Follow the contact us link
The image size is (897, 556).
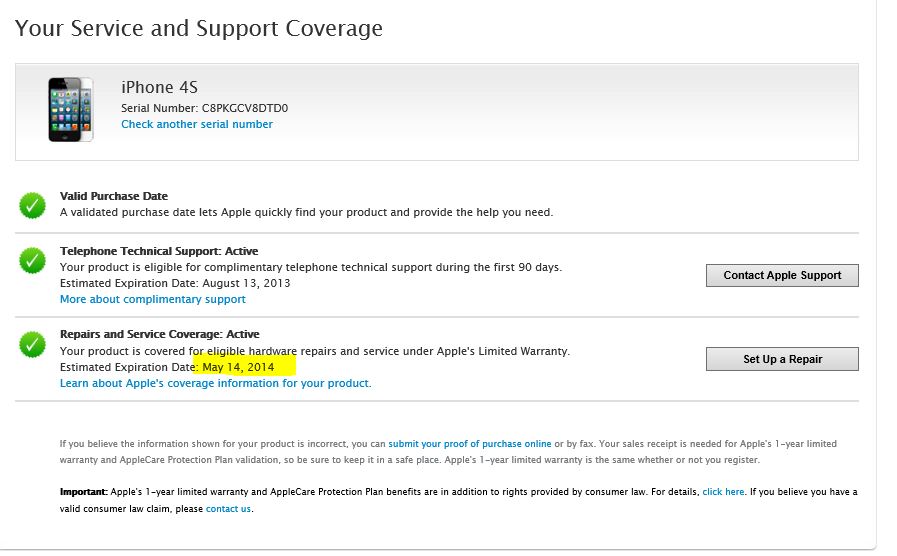pos(228,509)
